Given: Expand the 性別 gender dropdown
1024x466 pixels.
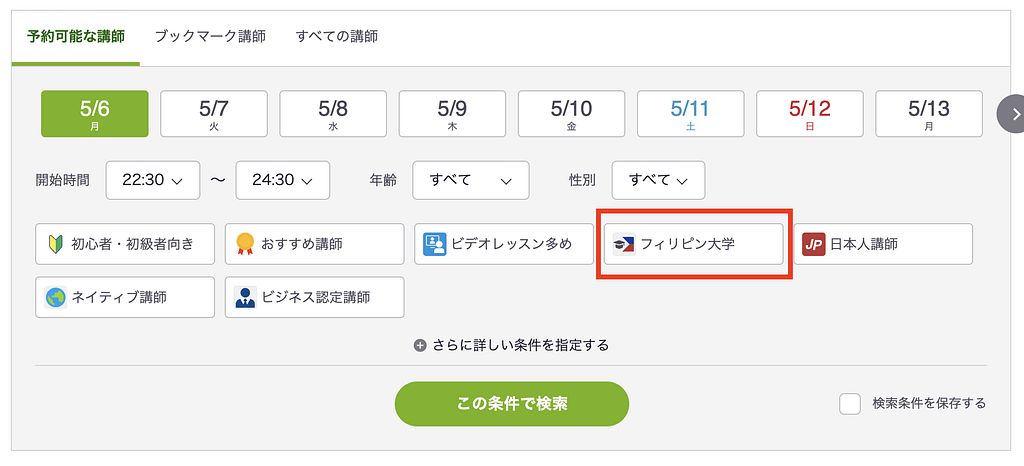Looking at the screenshot, I should [x=658, y=181].
